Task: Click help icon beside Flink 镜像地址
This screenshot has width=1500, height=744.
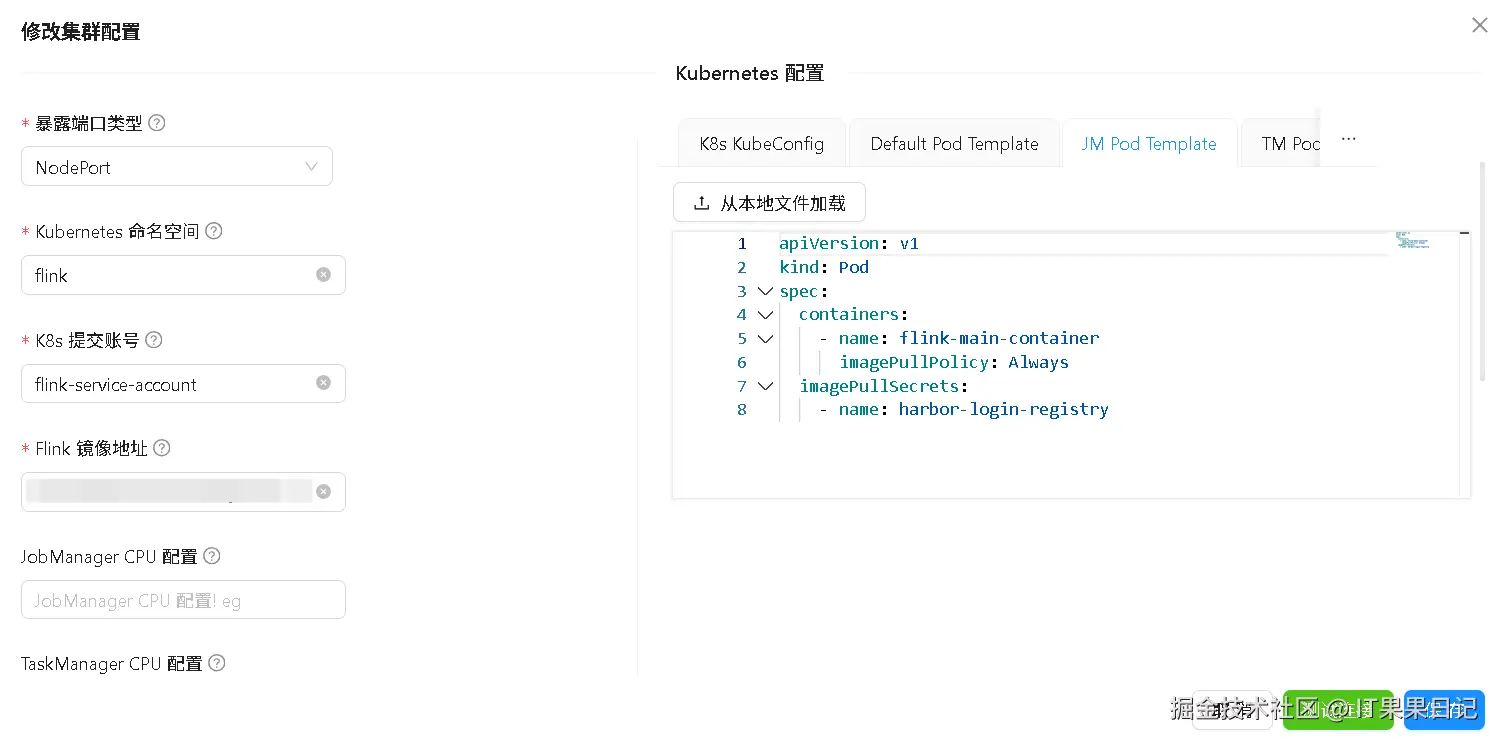Action: (x=162, y=448)
